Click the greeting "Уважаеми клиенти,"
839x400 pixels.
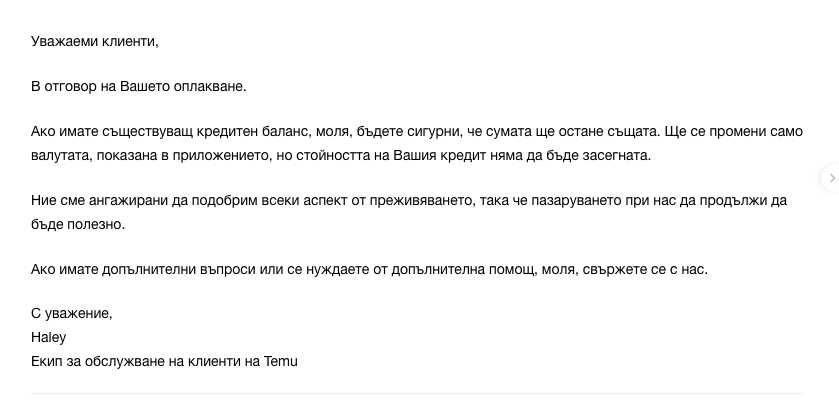pos(95,42)
